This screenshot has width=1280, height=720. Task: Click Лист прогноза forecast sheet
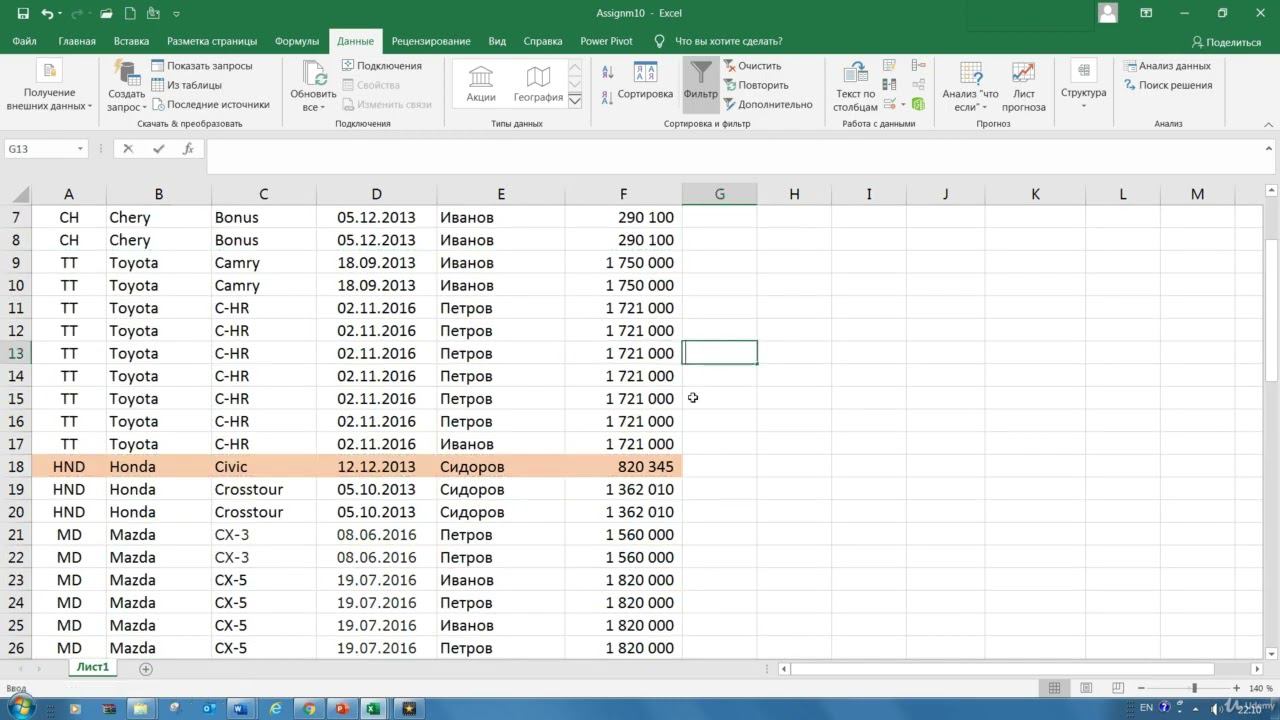pos(1023,87)
